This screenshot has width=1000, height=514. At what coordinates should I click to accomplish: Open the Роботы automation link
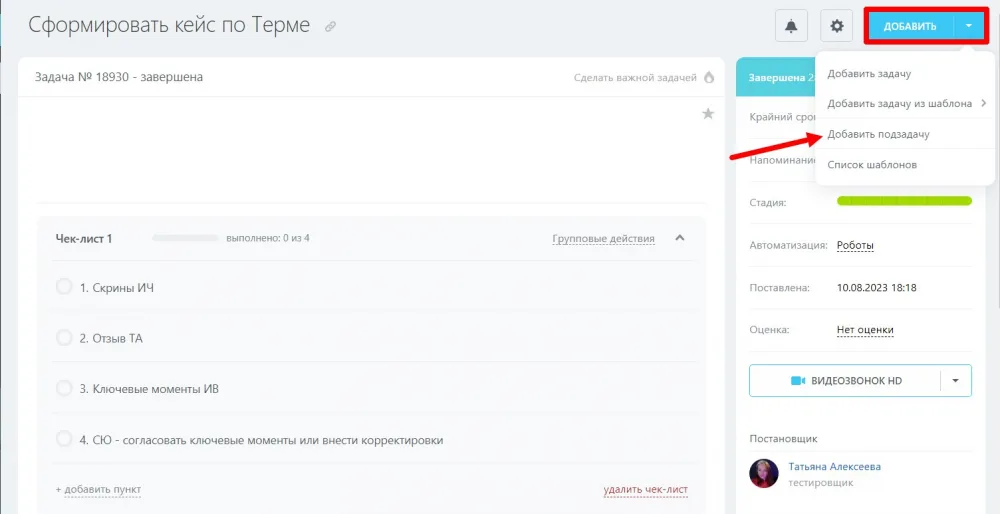[x=855, y=246]
